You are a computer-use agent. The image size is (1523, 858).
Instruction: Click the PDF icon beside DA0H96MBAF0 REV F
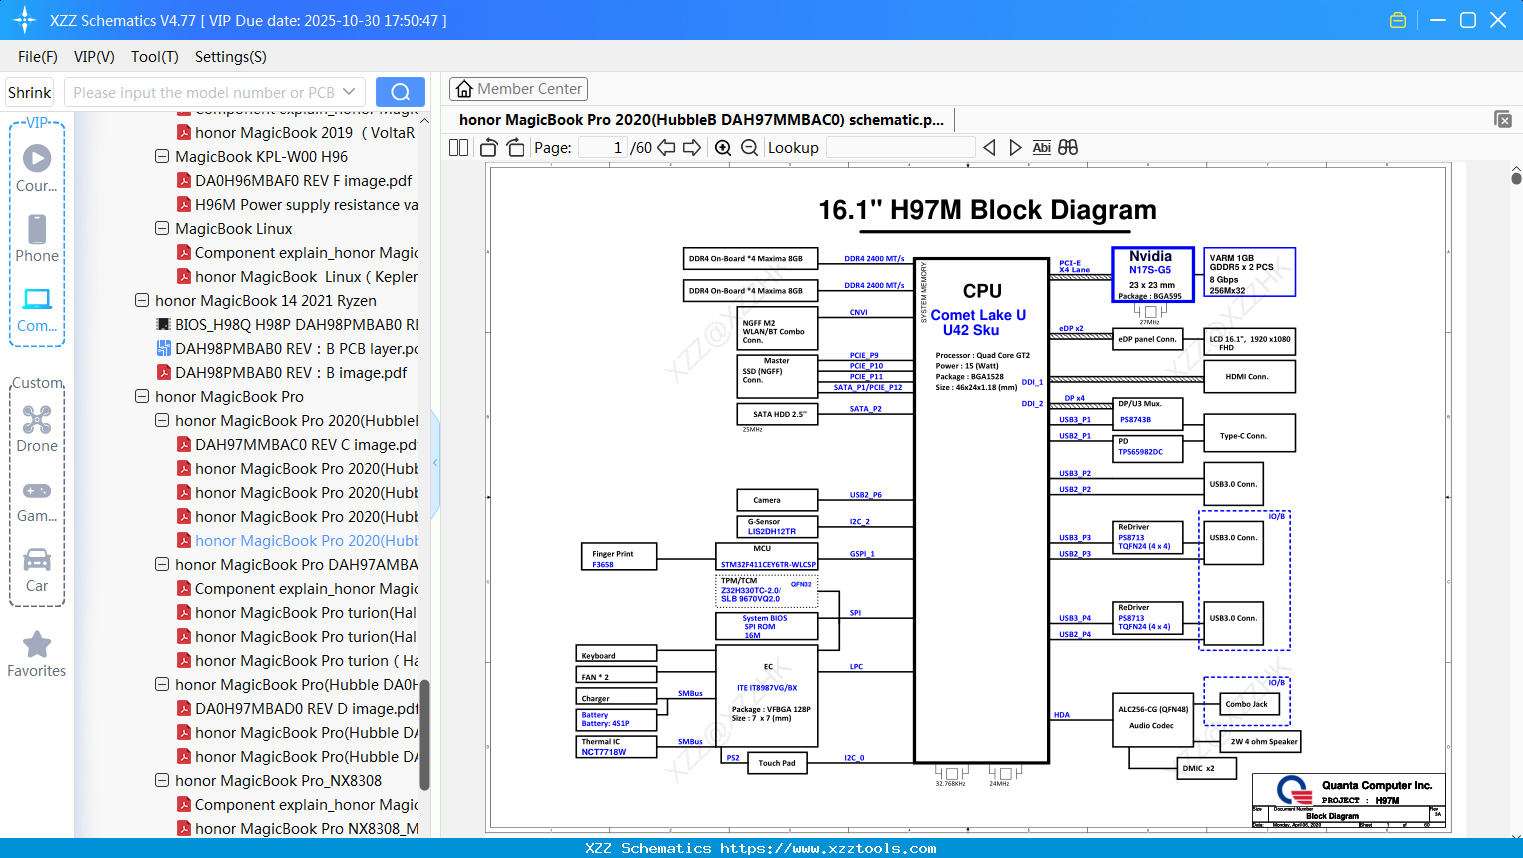pos(184,180)
